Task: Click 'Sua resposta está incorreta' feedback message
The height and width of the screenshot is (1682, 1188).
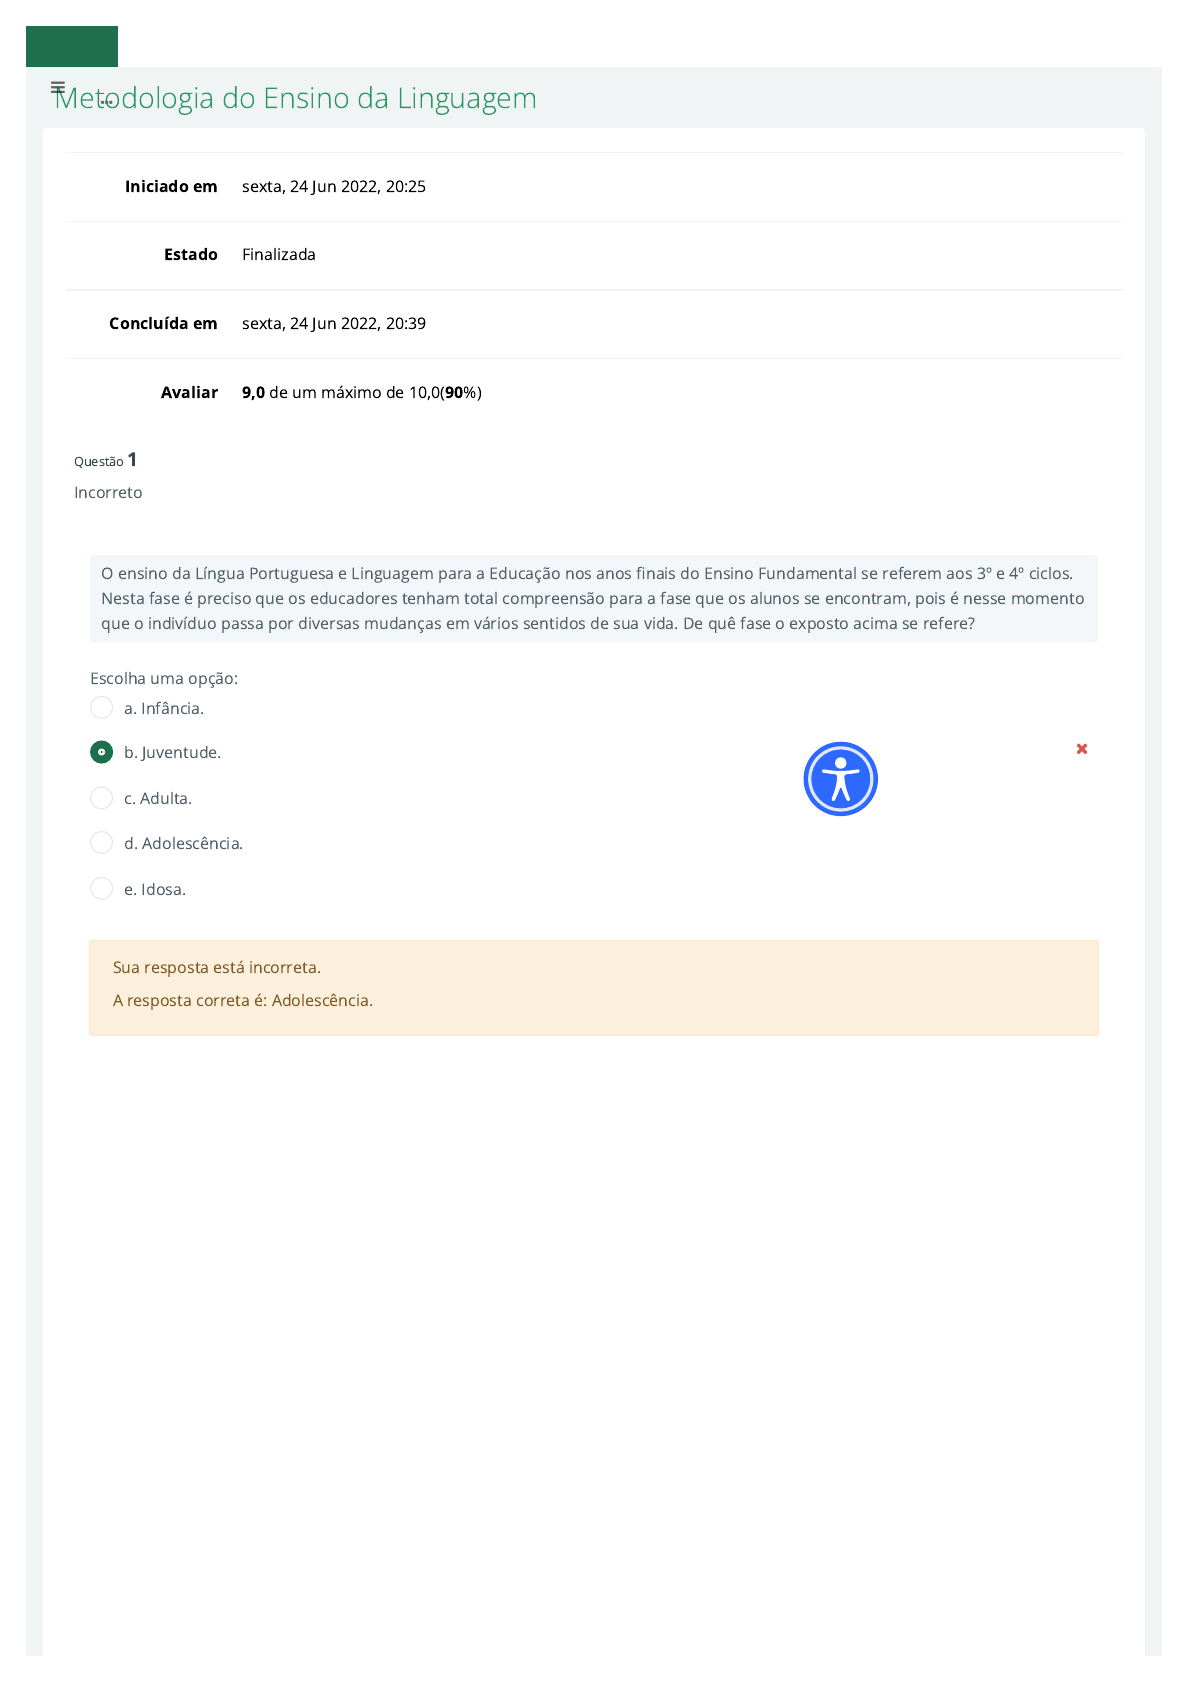Action: tap(217, 967)
